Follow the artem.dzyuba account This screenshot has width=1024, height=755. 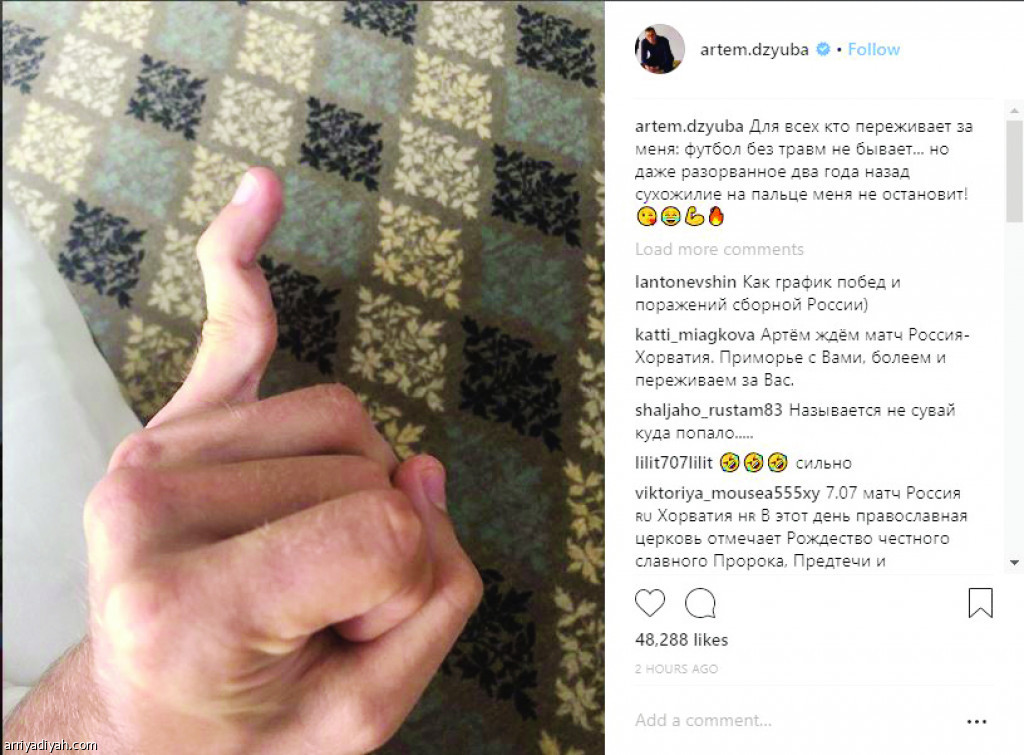click(x=874, y=49)
